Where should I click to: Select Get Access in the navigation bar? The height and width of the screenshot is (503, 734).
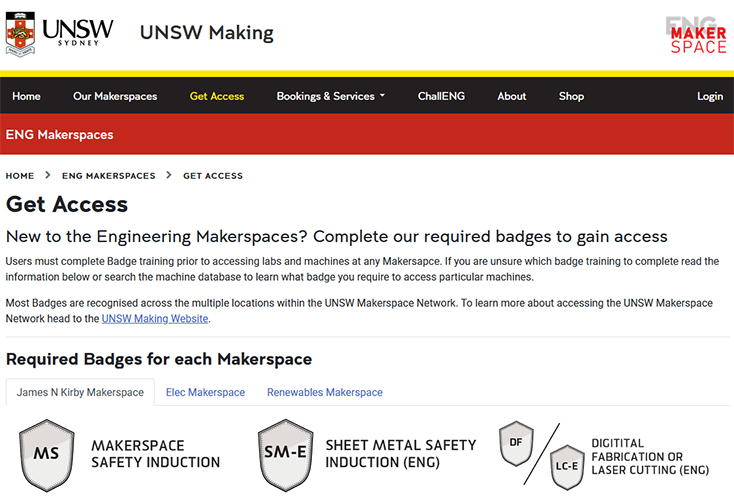tap(217, 96)
